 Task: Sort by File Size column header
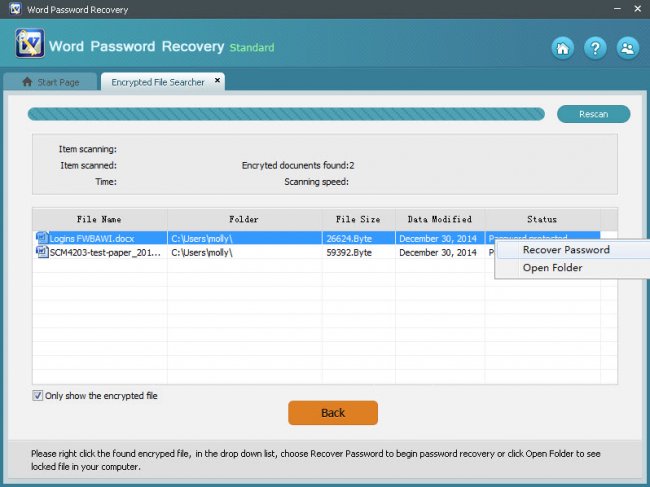[x=358, y=219]
